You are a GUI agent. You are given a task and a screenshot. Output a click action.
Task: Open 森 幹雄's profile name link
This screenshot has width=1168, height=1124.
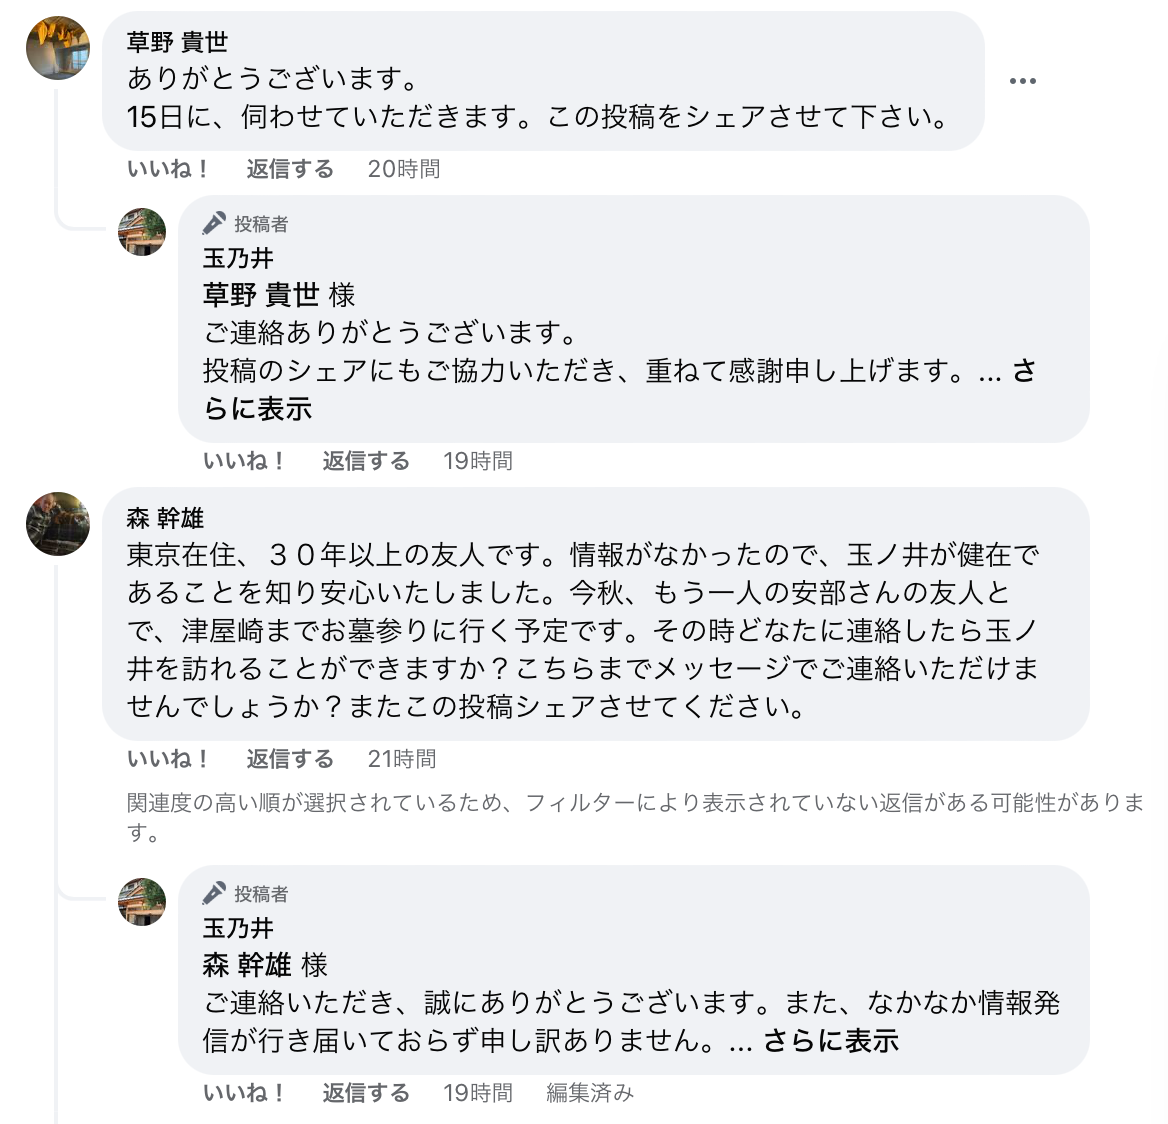pyautogui.click(x=165, y=518)
